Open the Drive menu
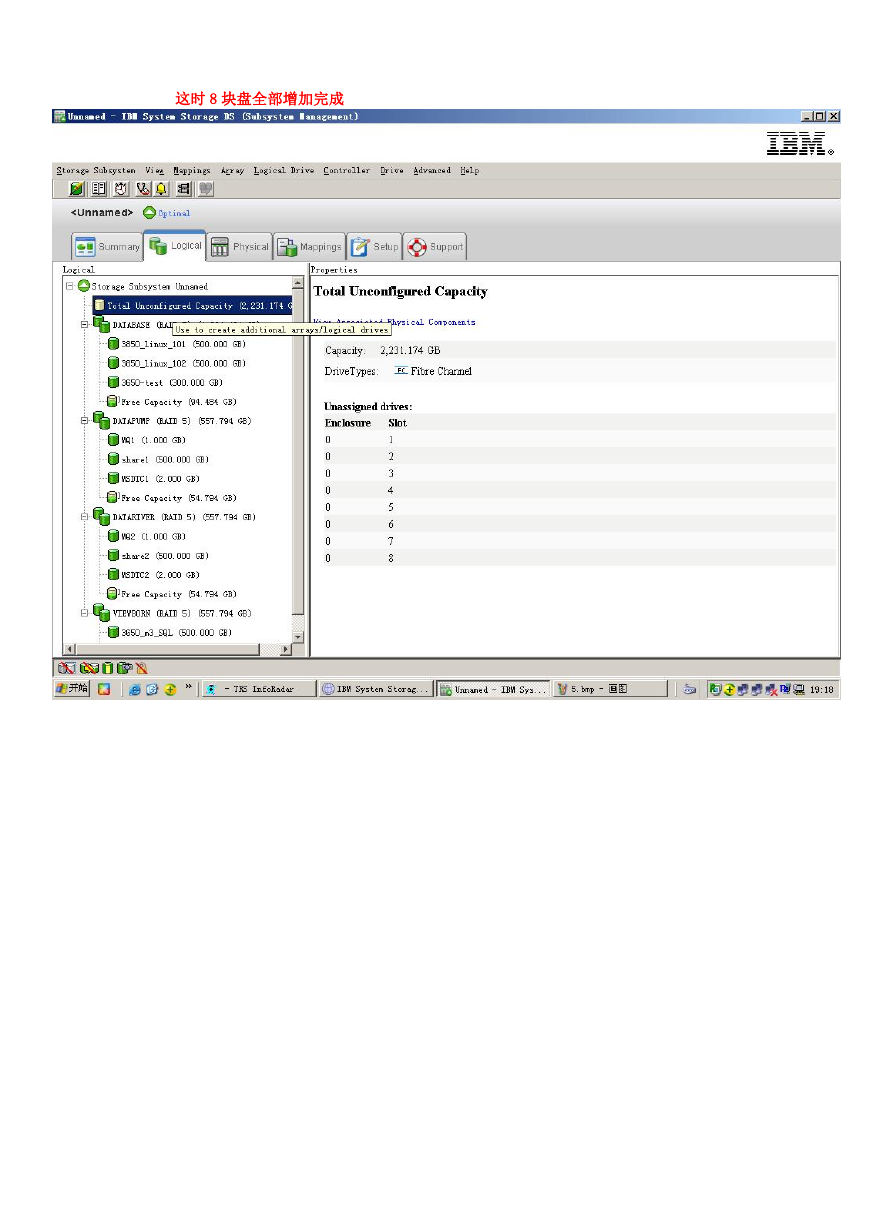Screen dimensions: 869x1228 pyautogui.click(x=392, y=170)
